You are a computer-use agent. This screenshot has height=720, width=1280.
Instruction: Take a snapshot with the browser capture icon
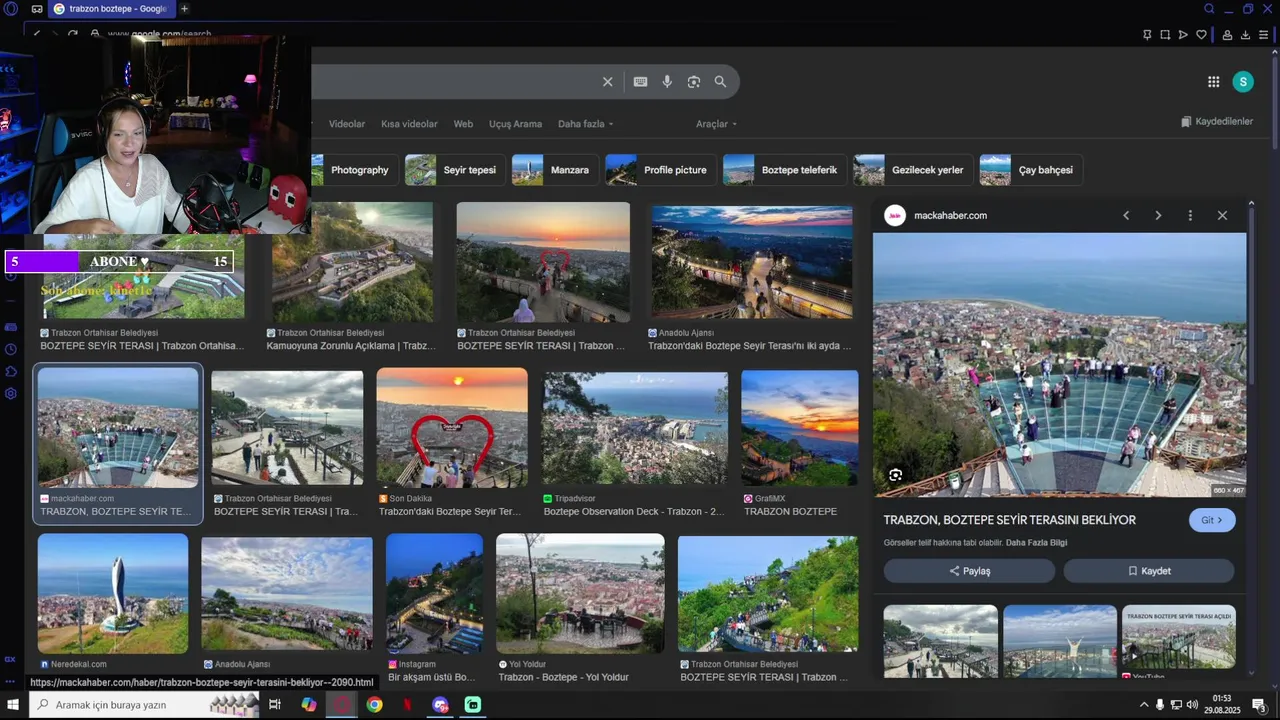pos(1165,34)
